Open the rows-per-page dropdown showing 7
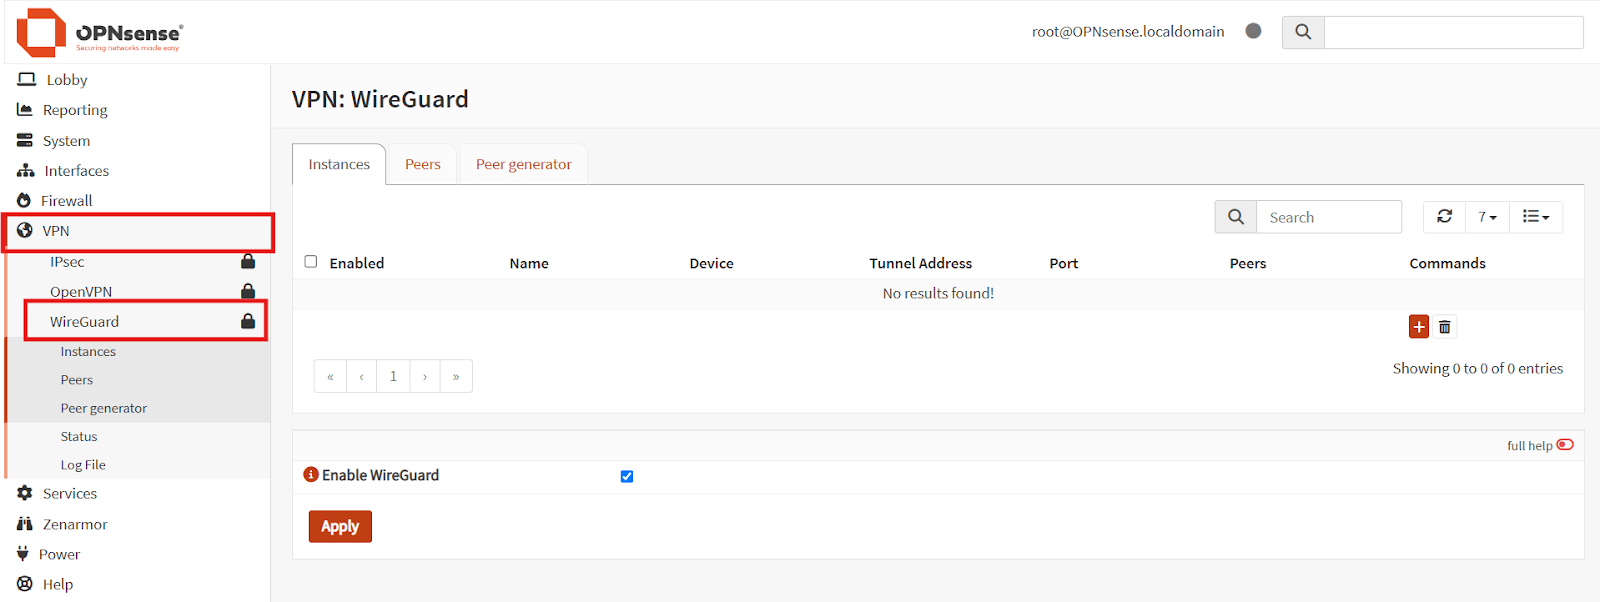 coord(1487,217)
